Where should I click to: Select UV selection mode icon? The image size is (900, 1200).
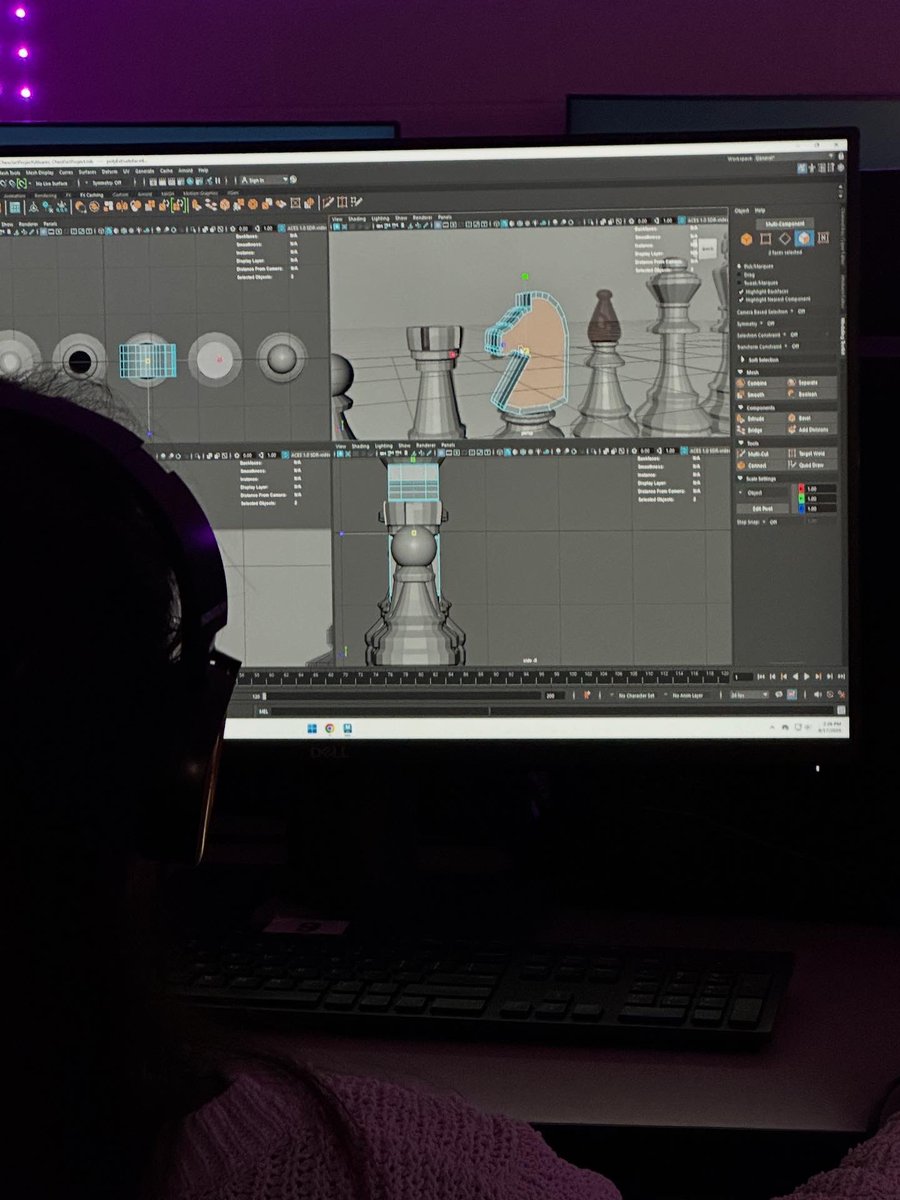click(823, 238)
